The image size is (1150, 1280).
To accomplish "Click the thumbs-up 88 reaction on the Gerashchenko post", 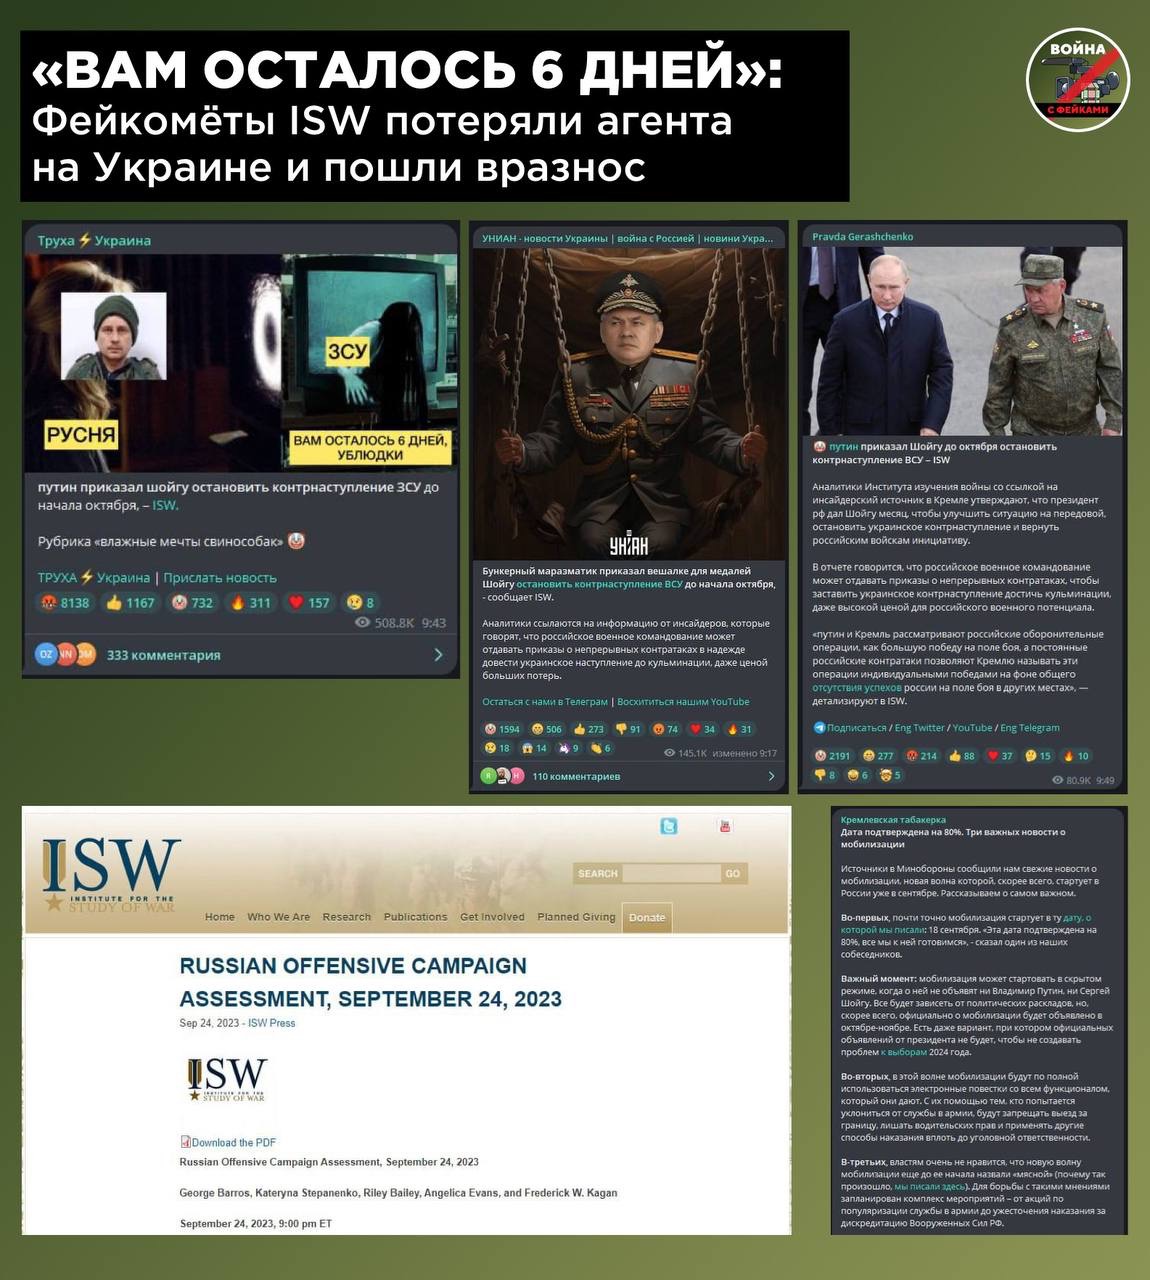I will click(963, 755).
